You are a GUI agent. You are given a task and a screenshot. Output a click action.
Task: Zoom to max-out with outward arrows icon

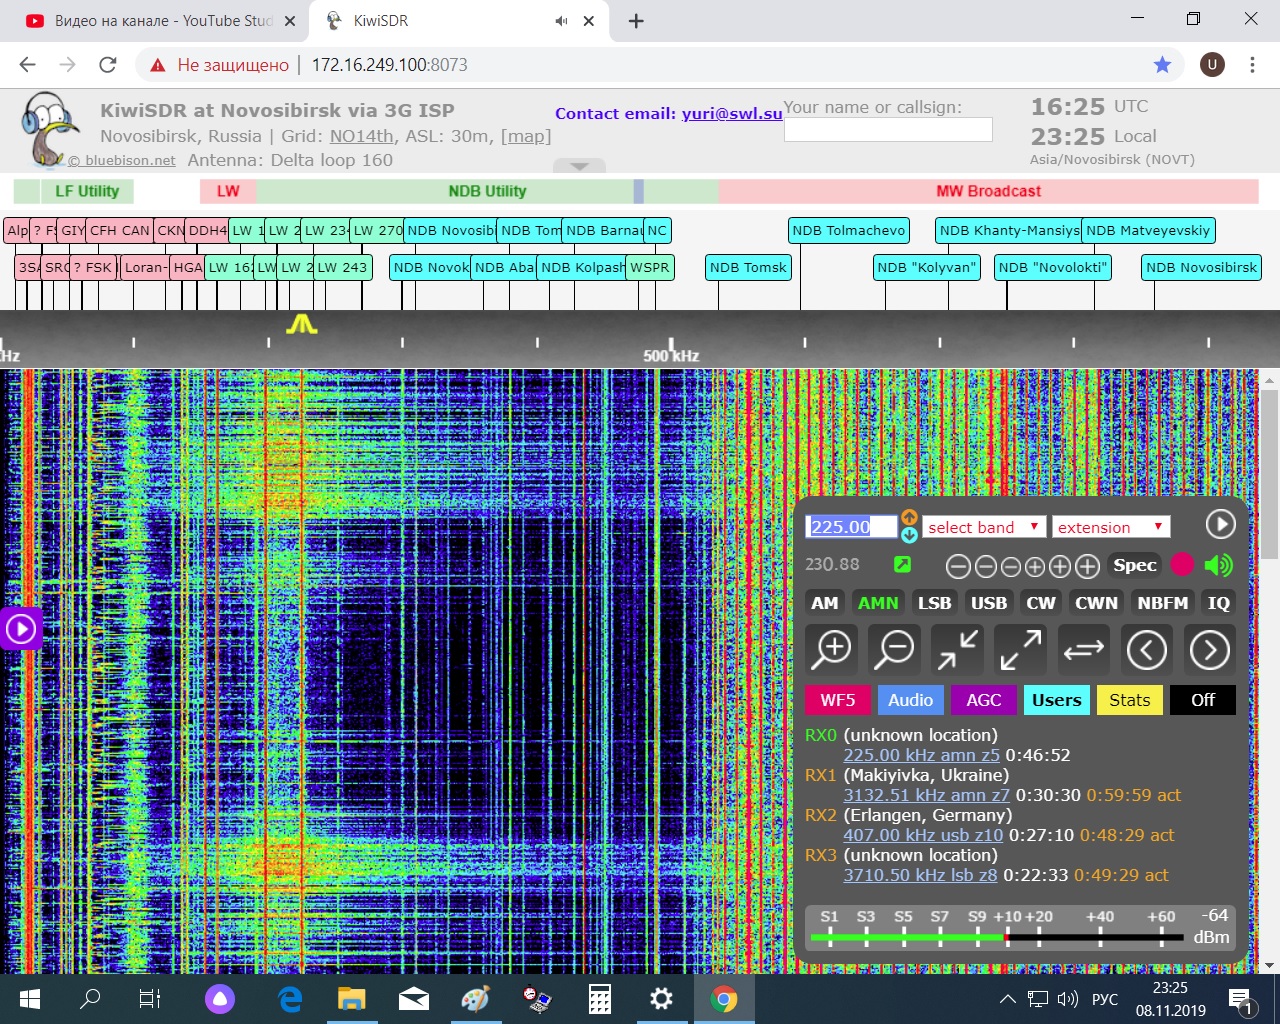point(1020,650)
